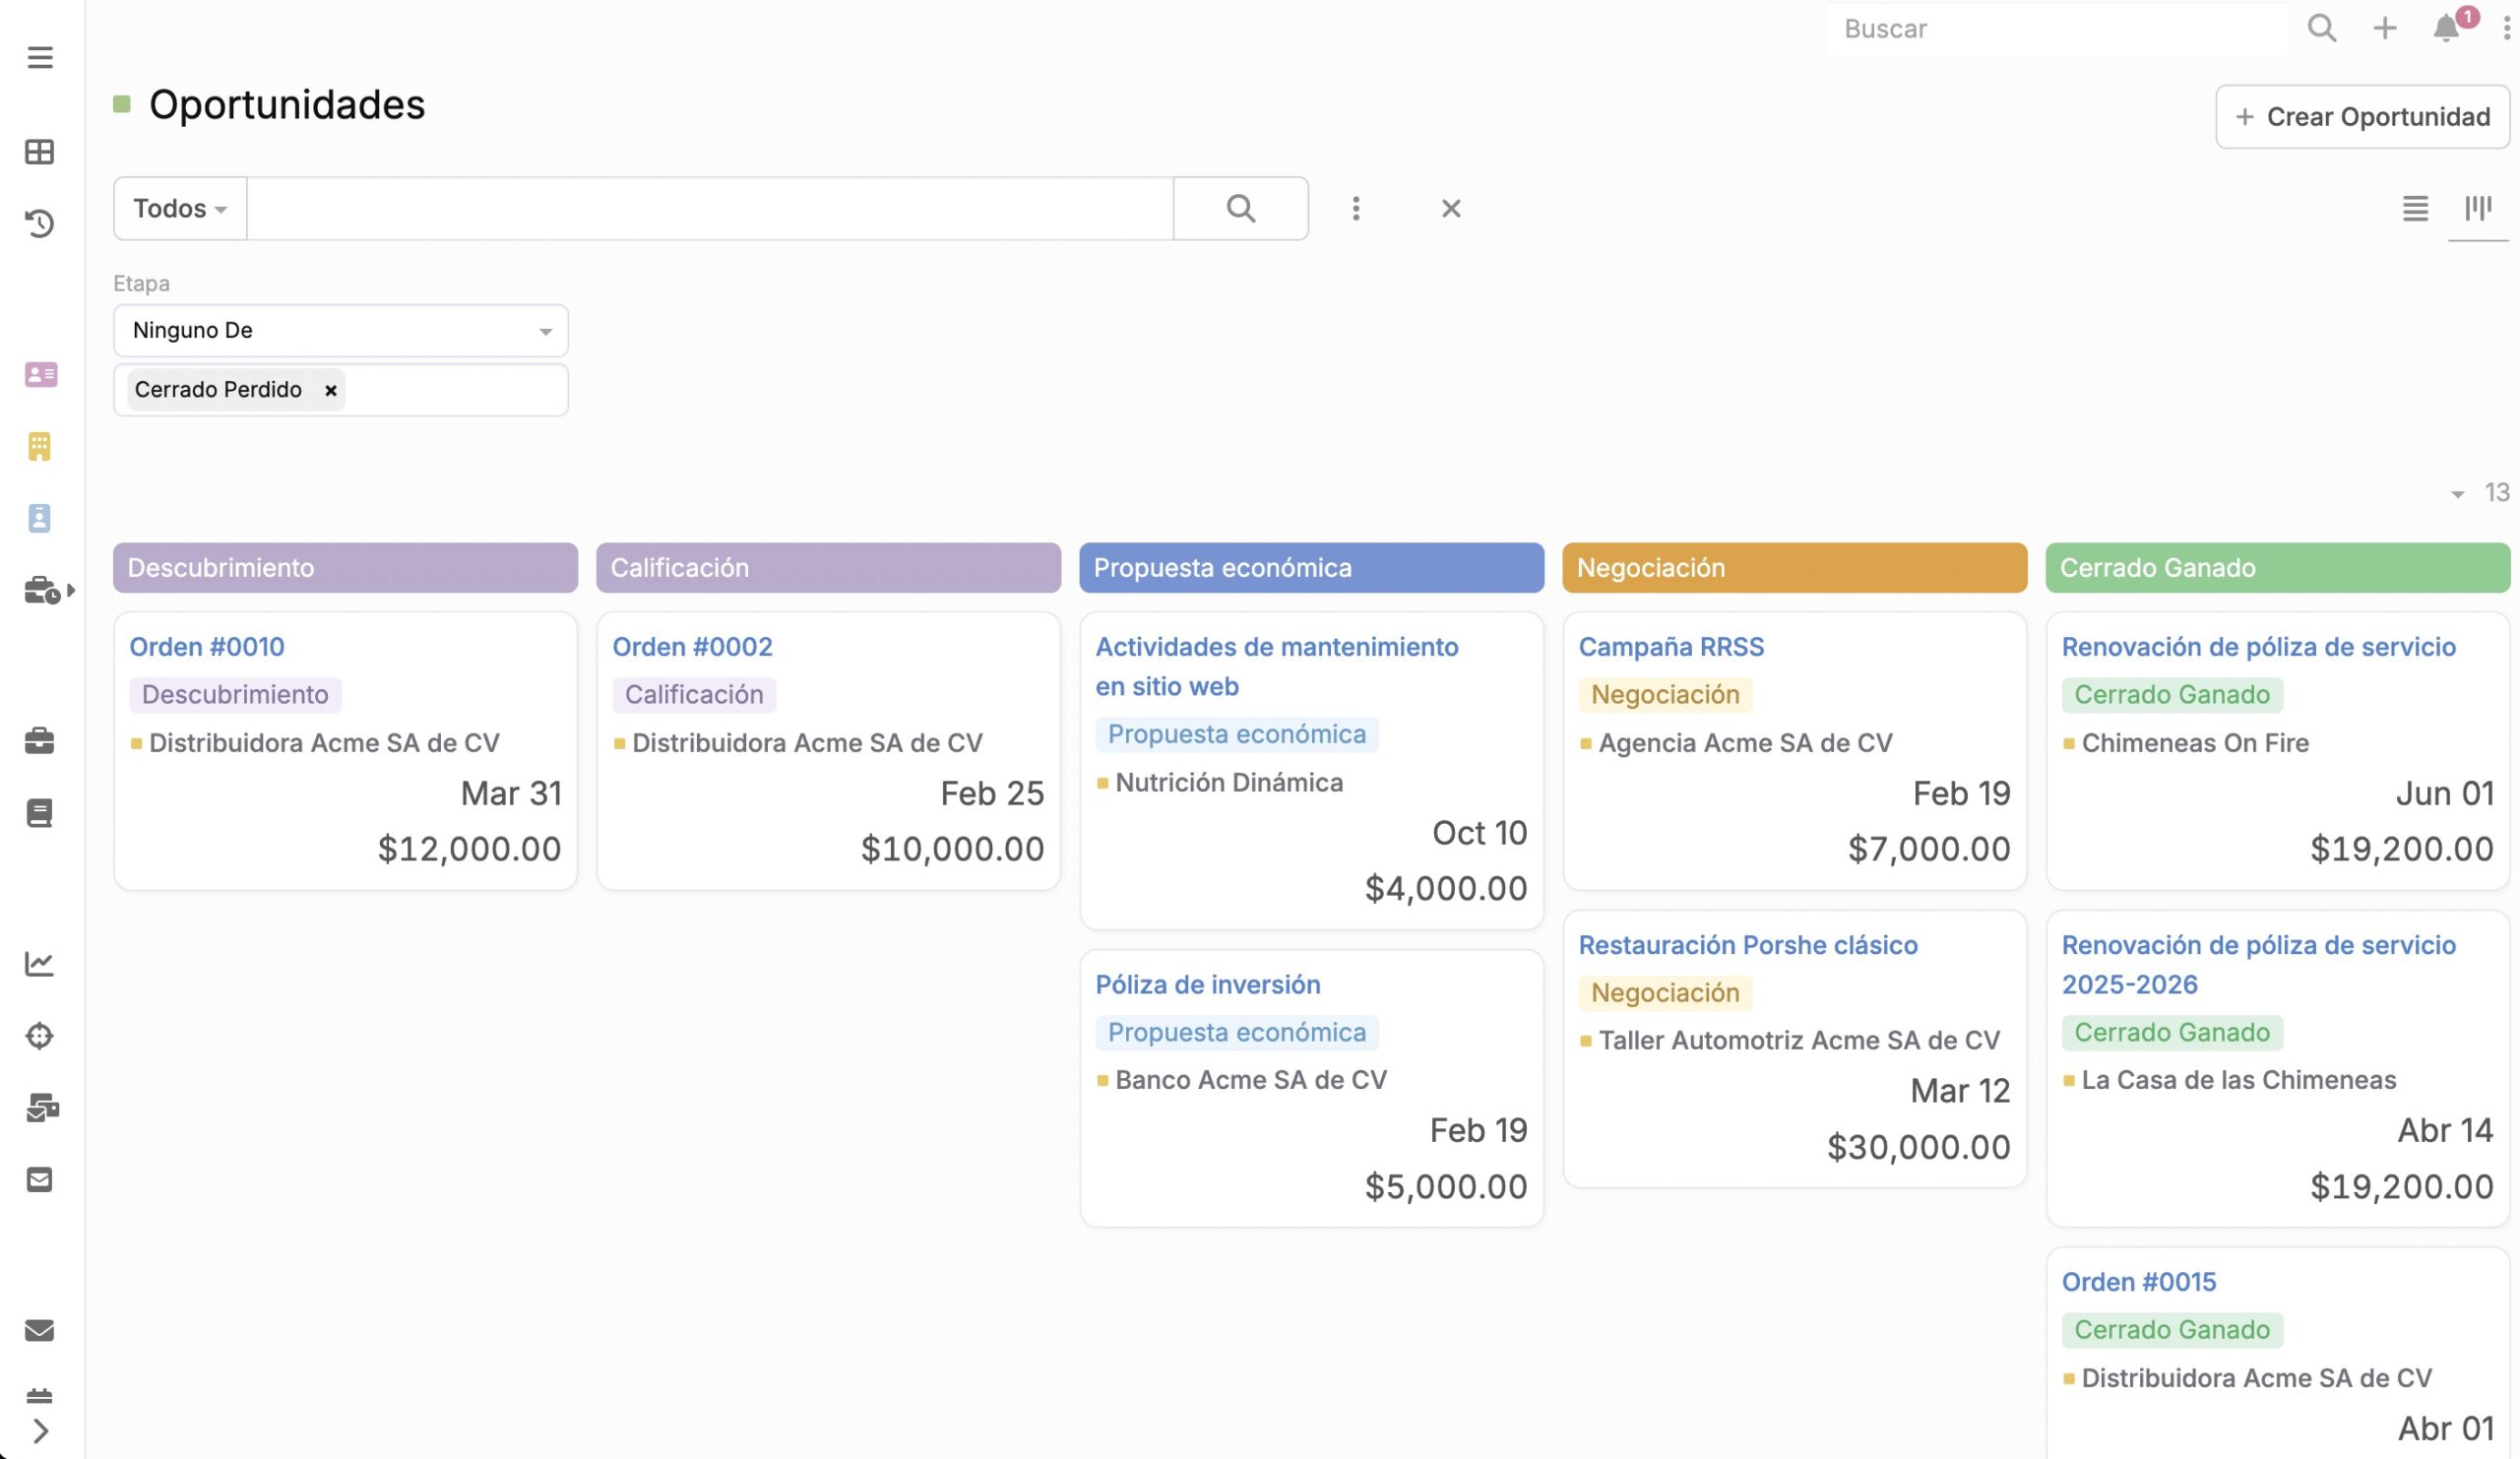Switch to list view icon
Image resolution: width=2520 pixels, height=1459 pixels.
pos(2415,208)
